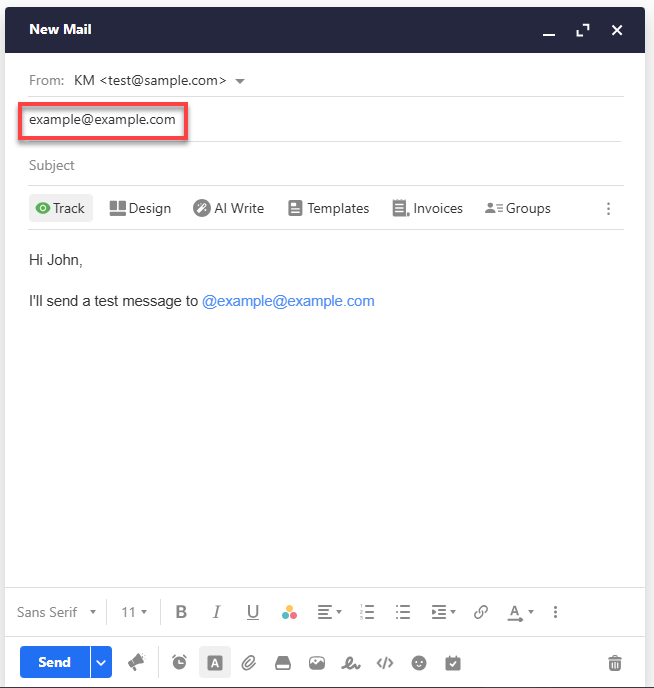
Task: Toggle underline formatting
Action: pyautogui.click(x=253, y=612)
